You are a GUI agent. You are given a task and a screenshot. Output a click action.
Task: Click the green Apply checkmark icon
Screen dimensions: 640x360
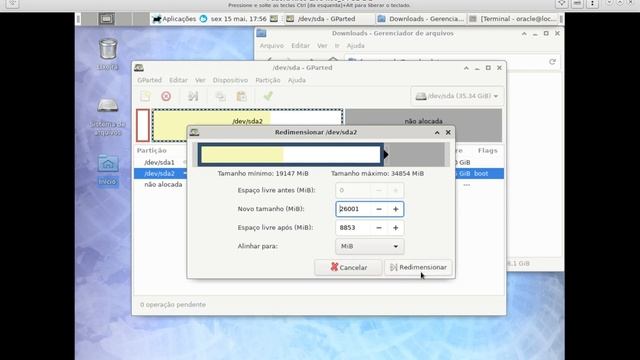[x=268, y=96]
